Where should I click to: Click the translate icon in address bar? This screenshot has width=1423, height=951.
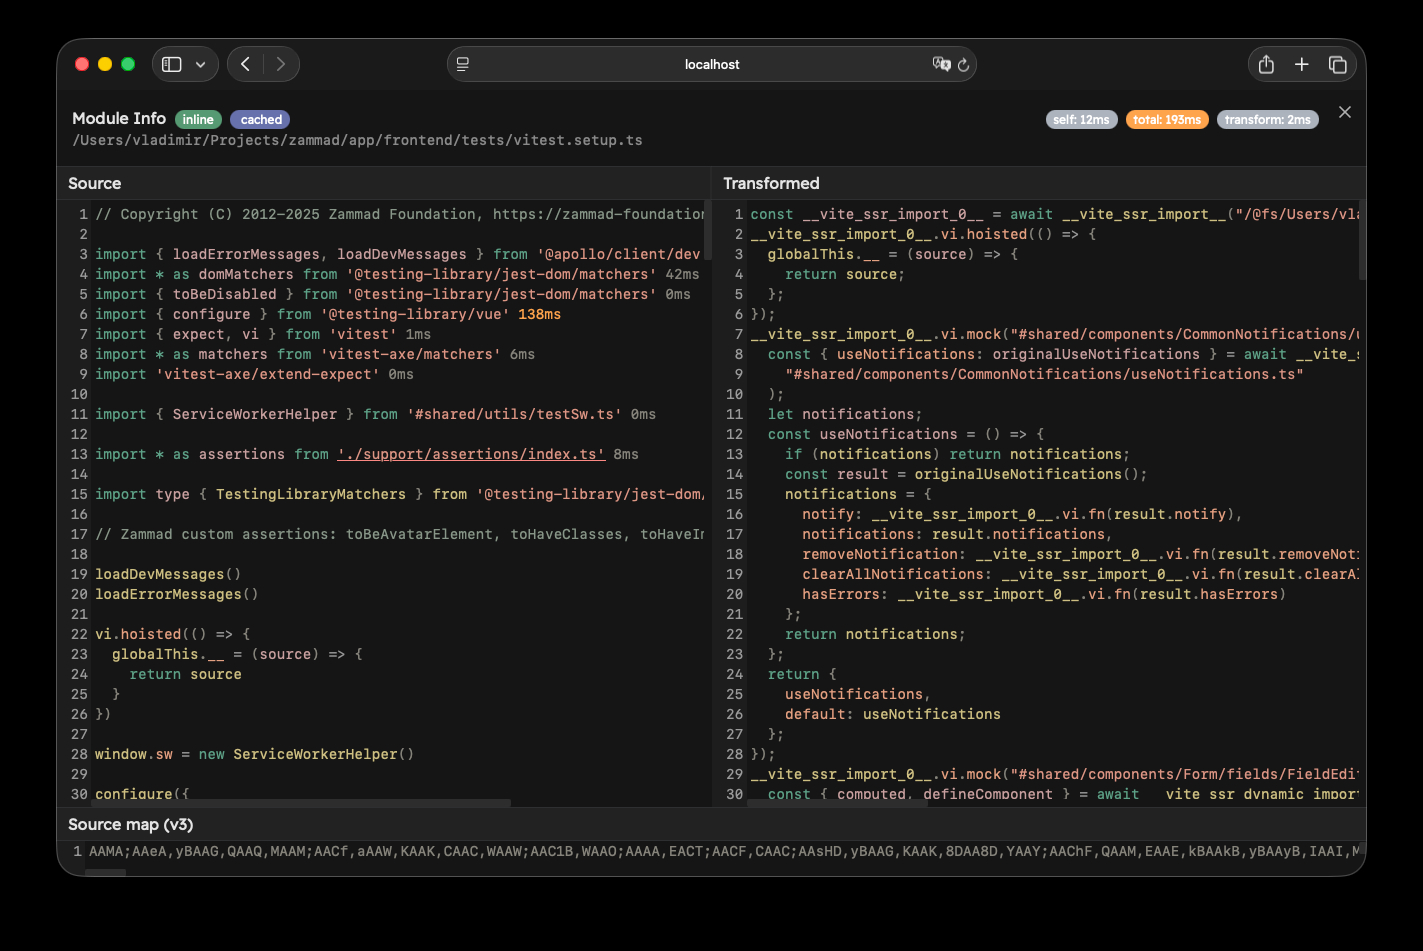940,64
